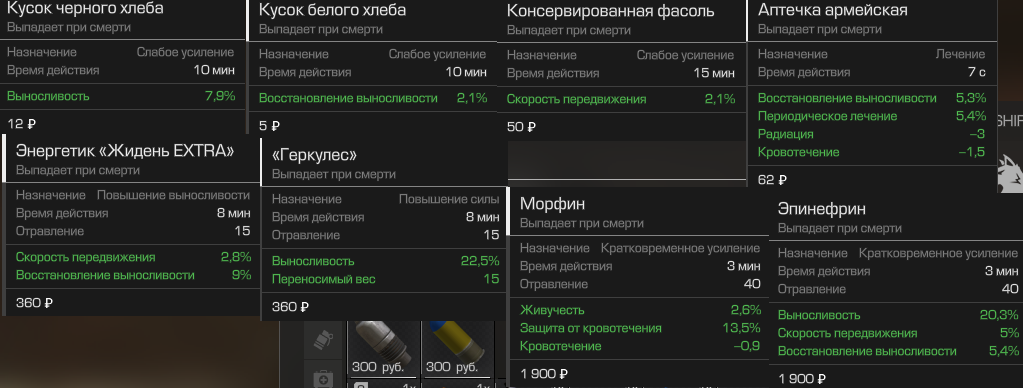Click the 1 900 ₽ price under Морфин
This screenshot has height=388, width=1023.
544,374
